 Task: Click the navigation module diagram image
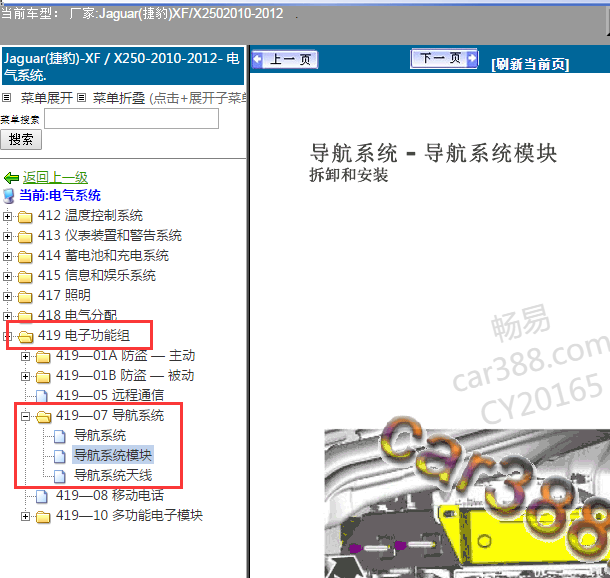[x=467, y=503]
